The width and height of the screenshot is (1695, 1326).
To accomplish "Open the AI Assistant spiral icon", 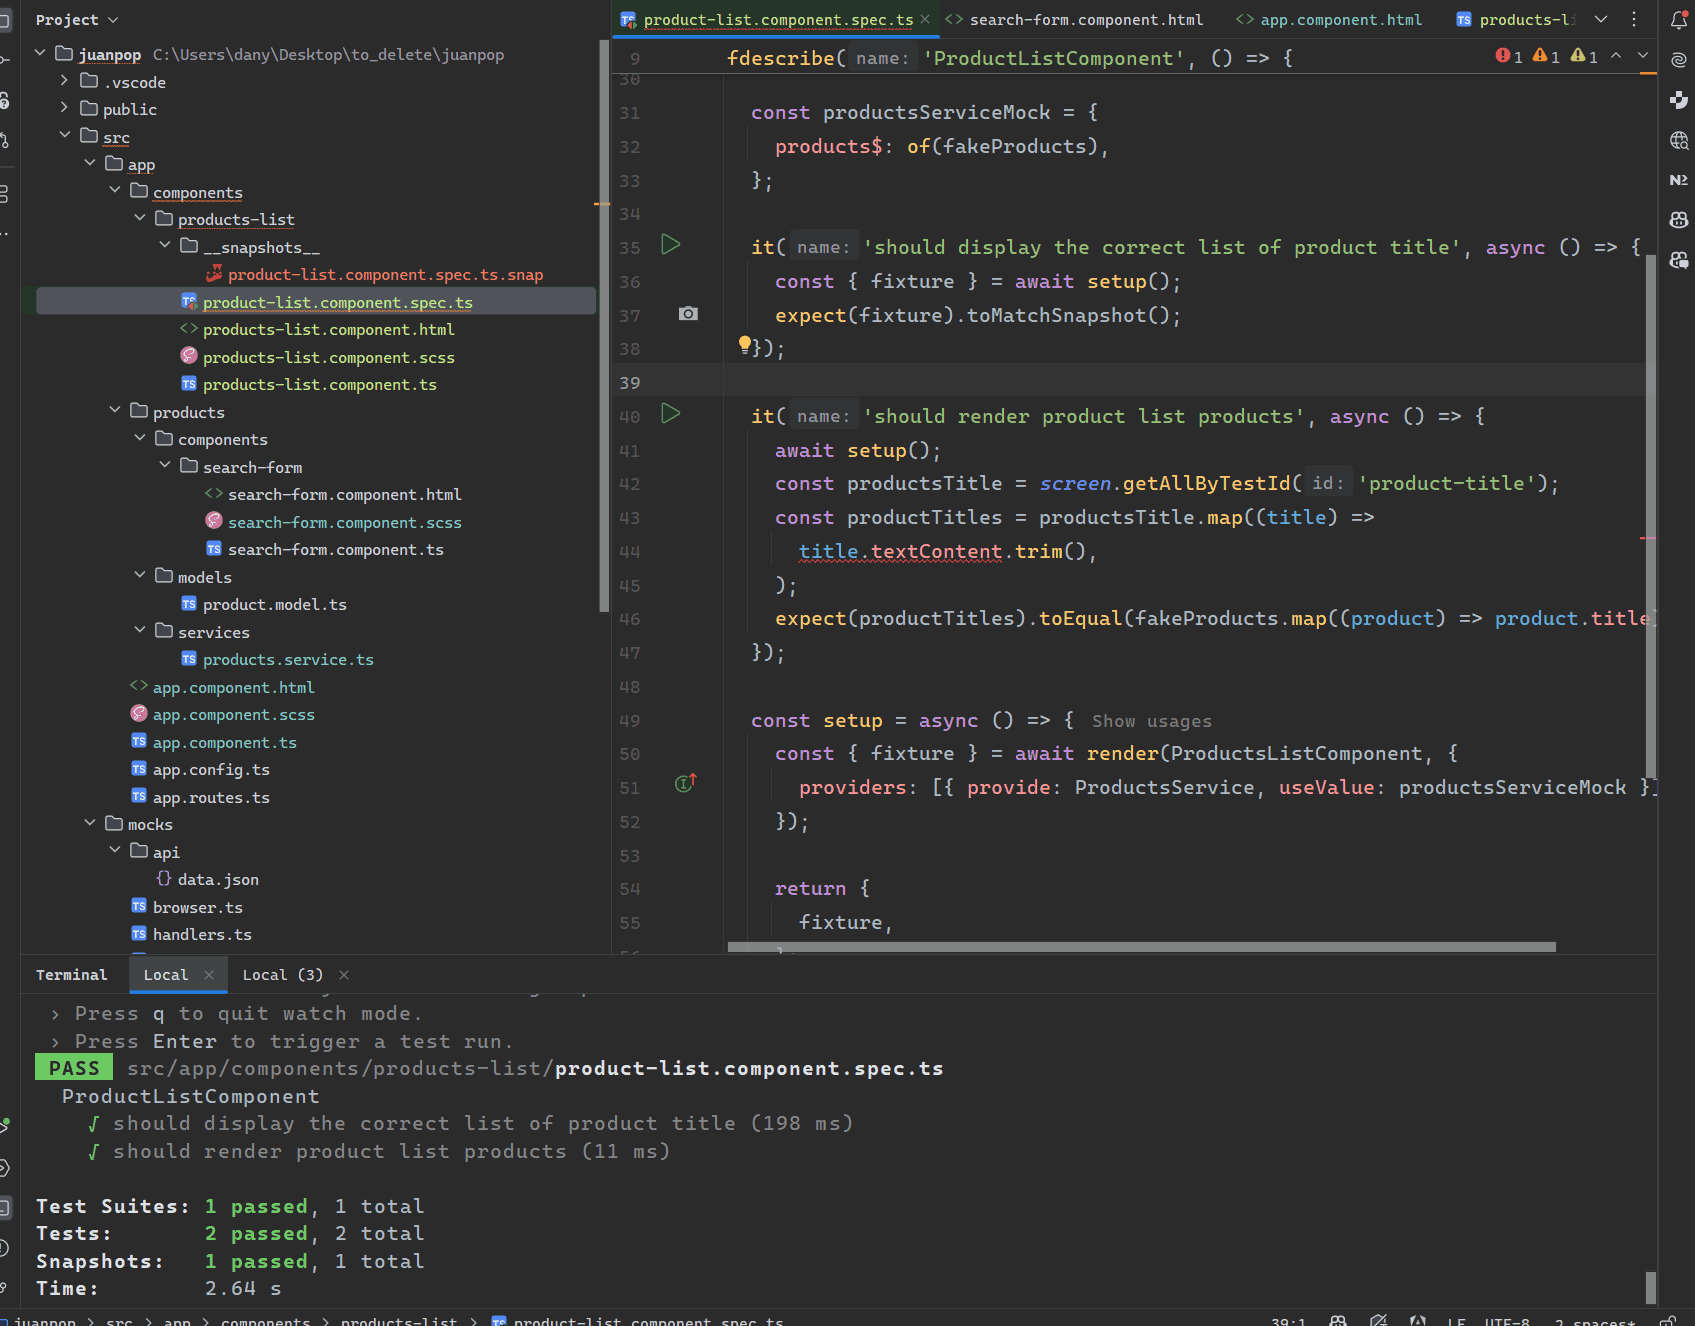I will coord(1679,60).
